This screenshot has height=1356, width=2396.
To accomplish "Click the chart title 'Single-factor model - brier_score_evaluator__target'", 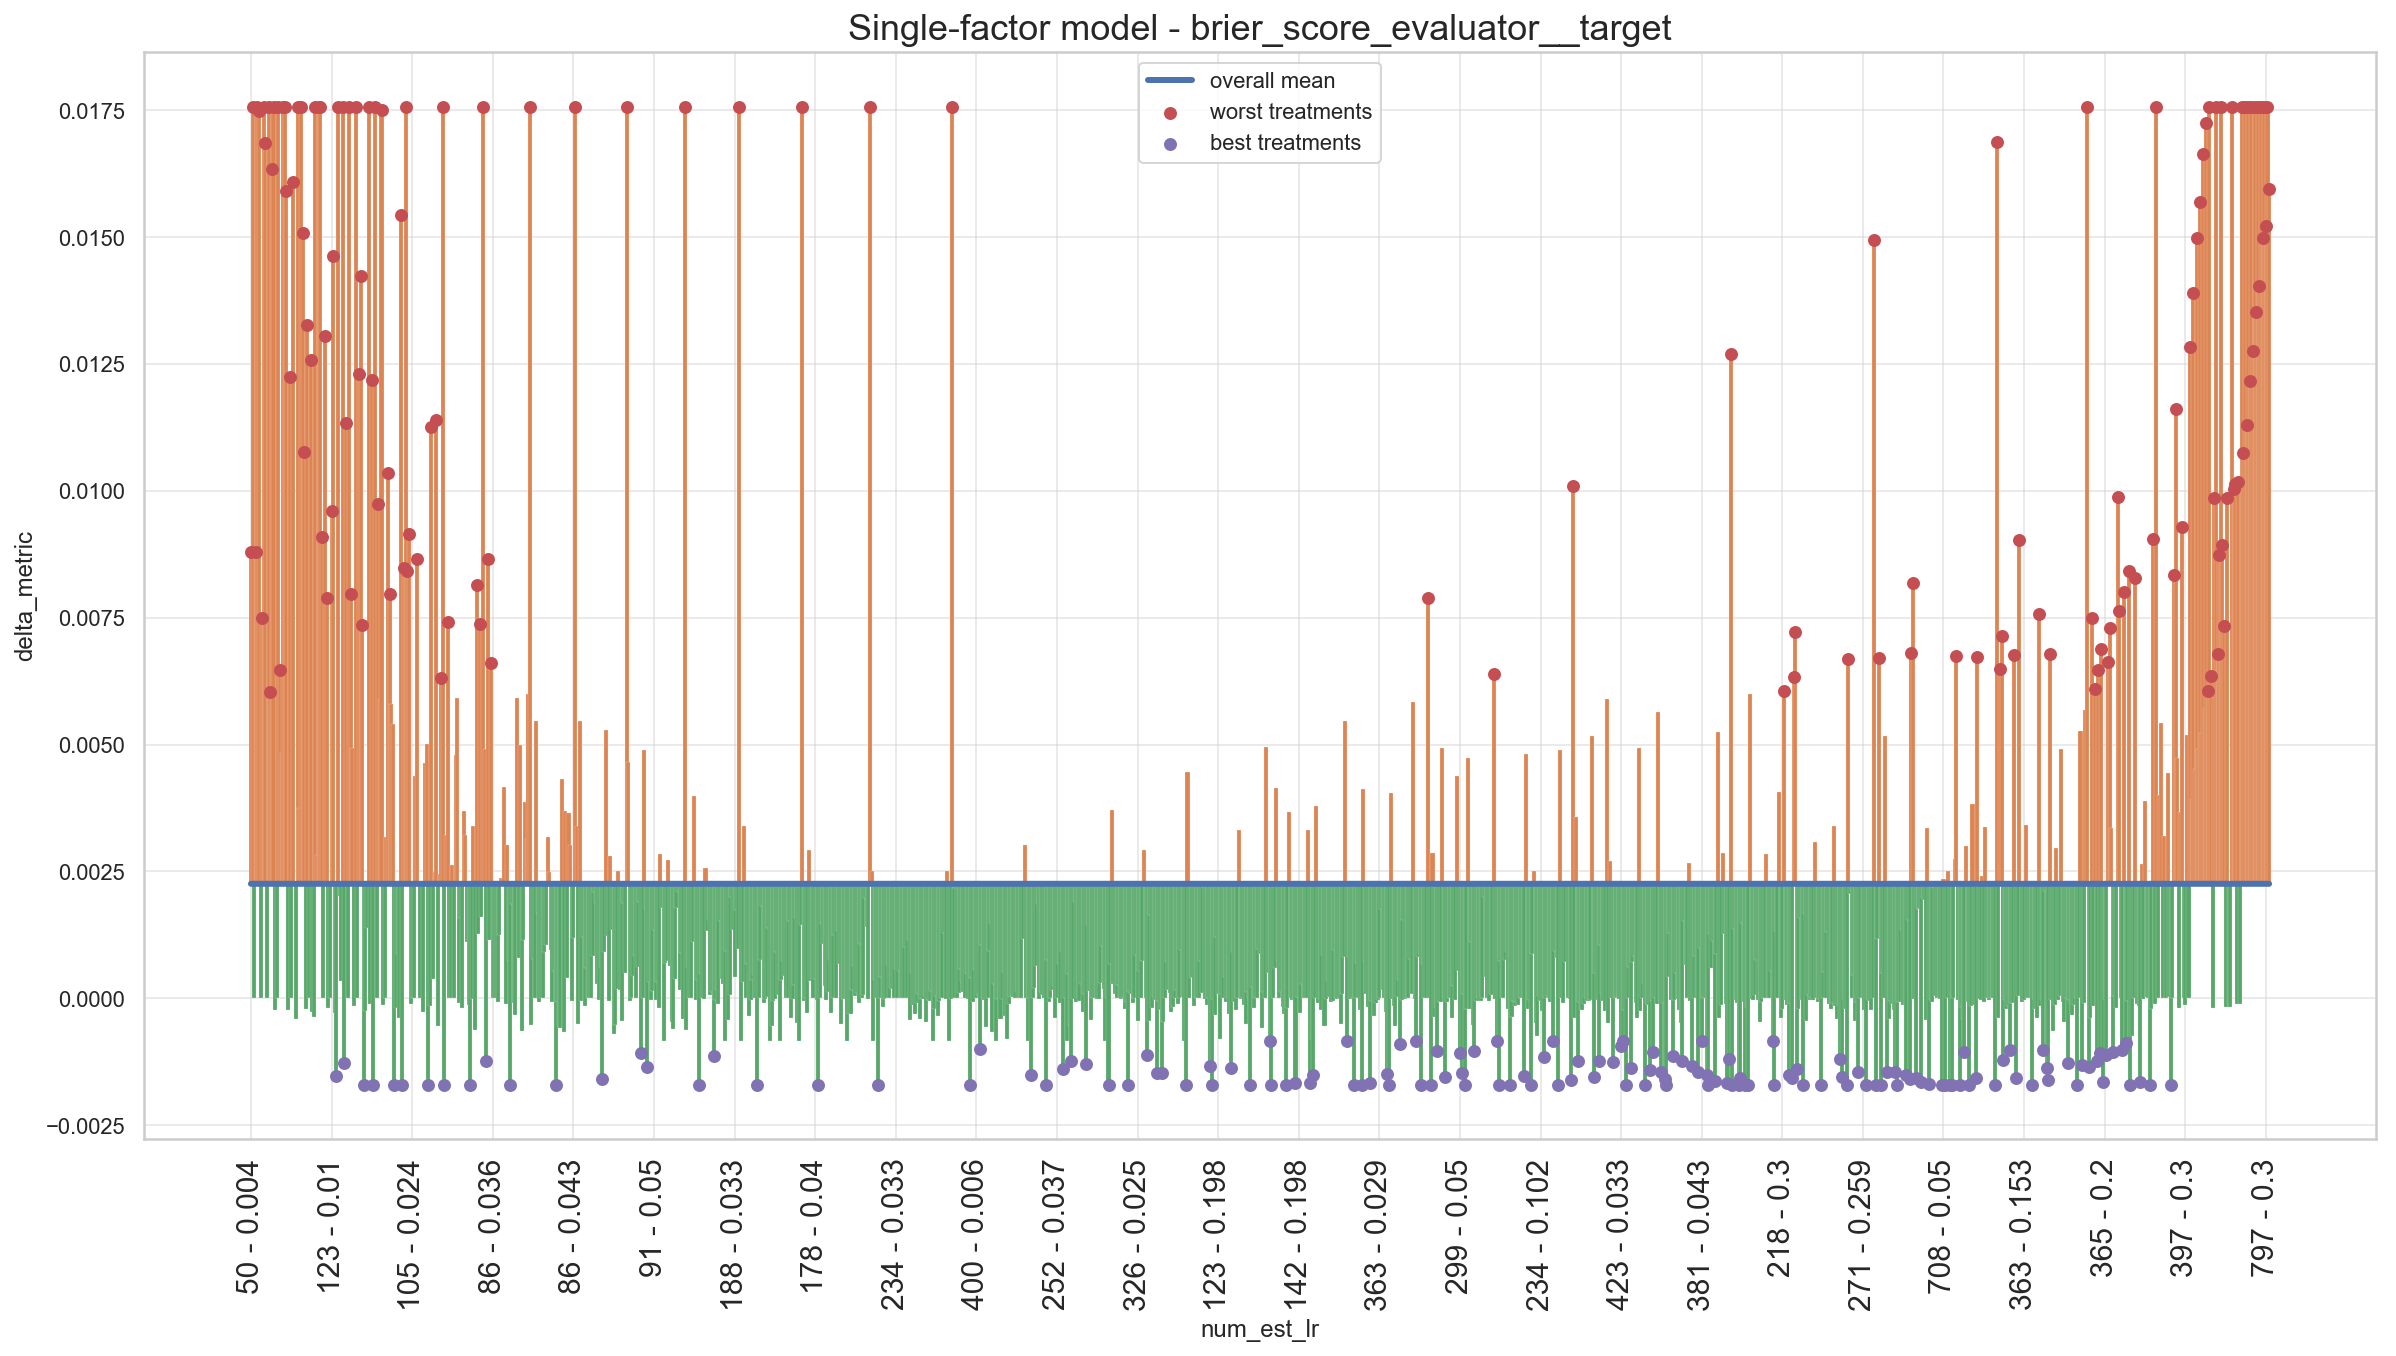I will pyautogui.click(x=1259, y=28).
